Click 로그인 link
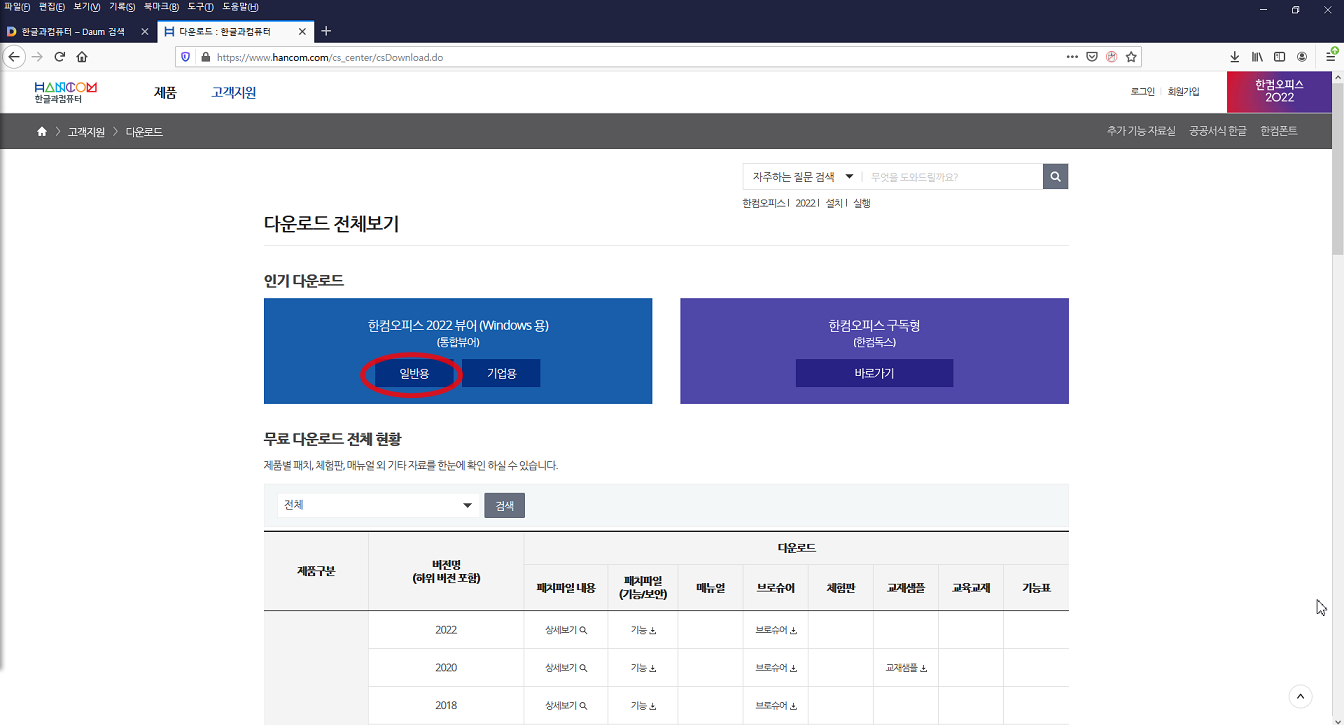Screen dimensions: 1344x725 tap(1142, 92)
